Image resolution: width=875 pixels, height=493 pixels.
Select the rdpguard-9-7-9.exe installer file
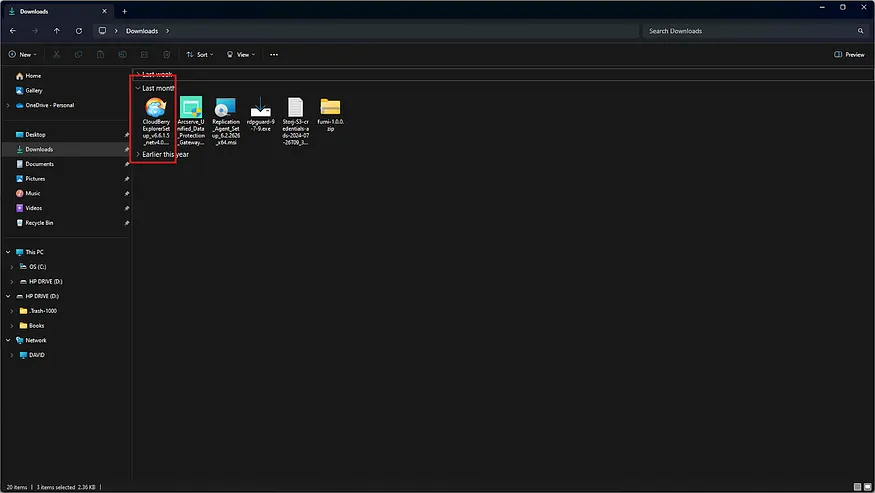pos(260,118)
